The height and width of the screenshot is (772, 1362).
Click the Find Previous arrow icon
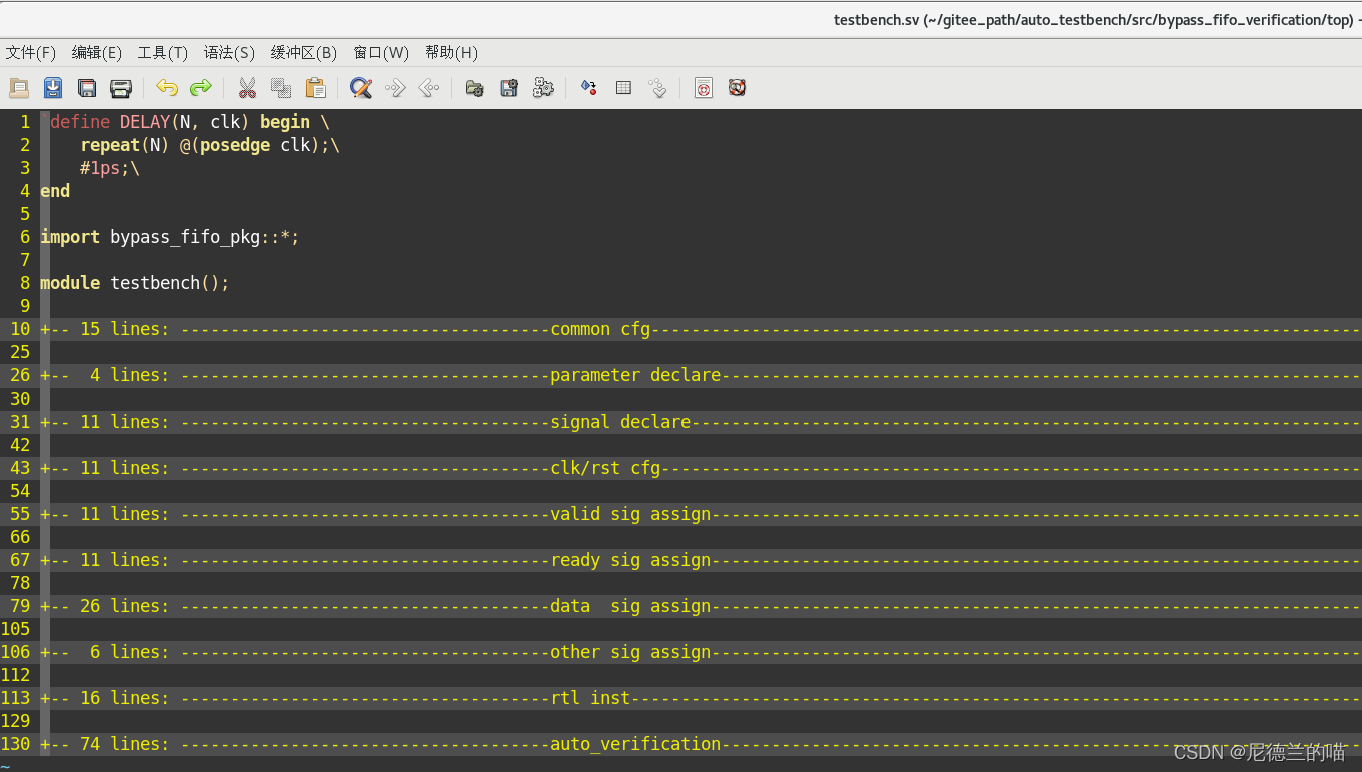429,88
